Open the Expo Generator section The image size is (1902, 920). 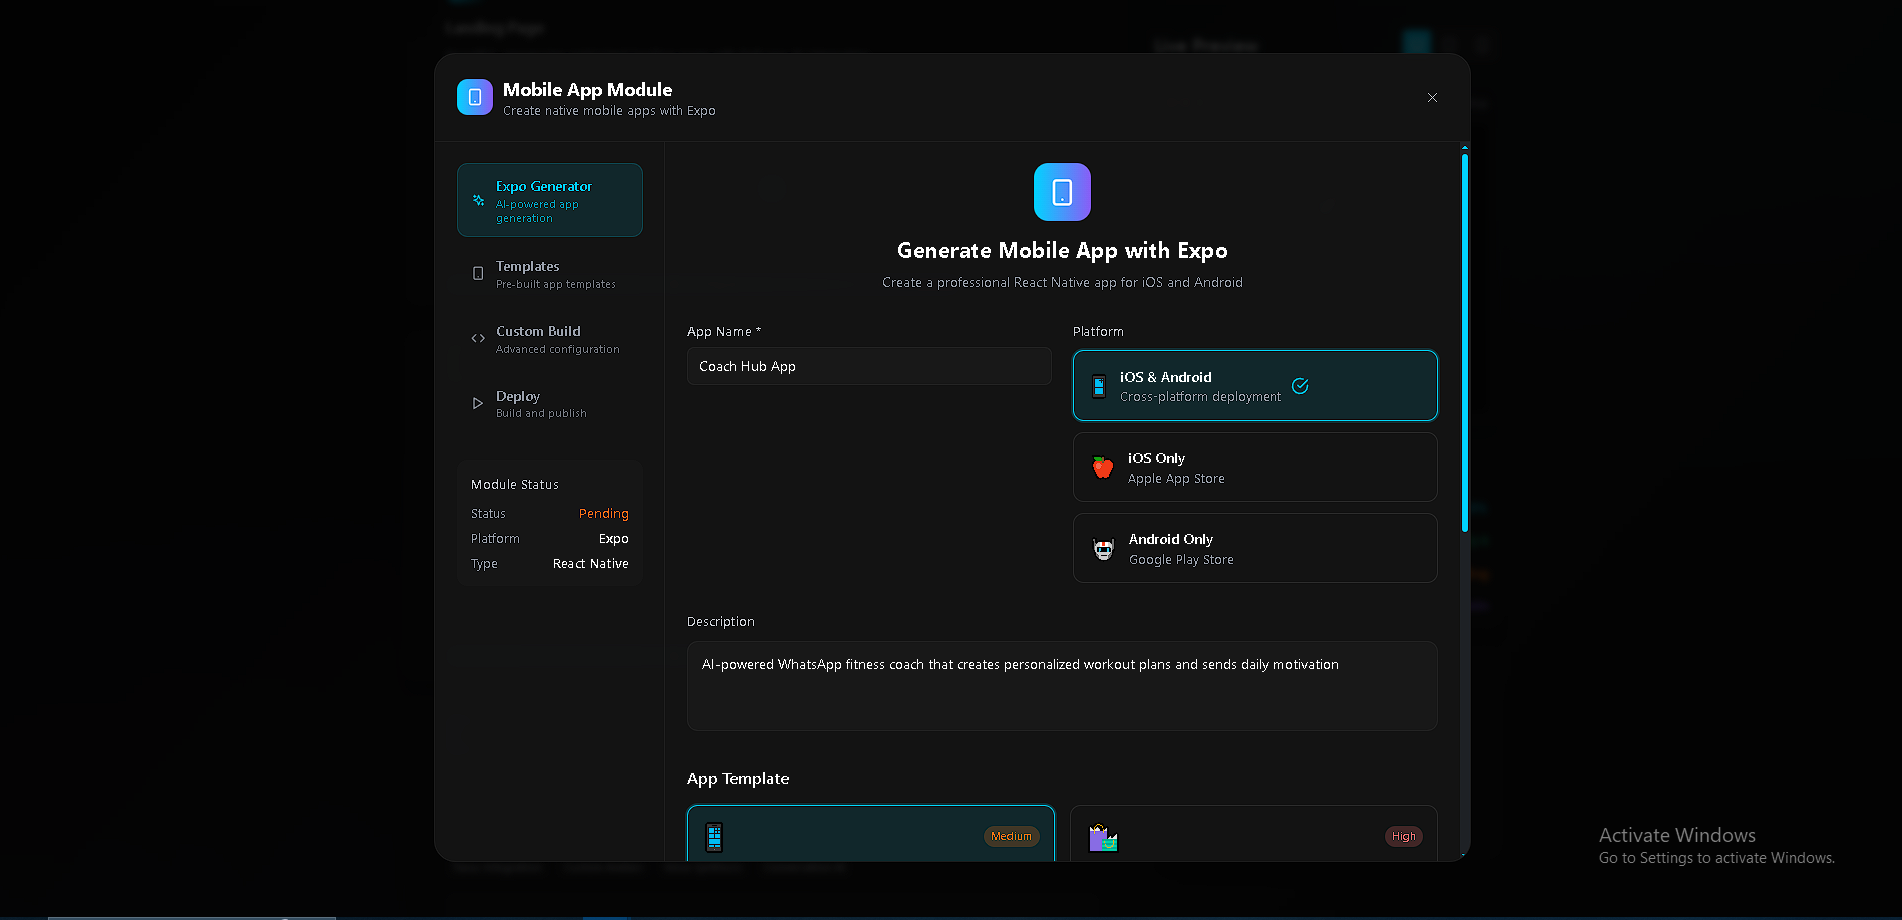pyautogui.click(x=550, y=200)
